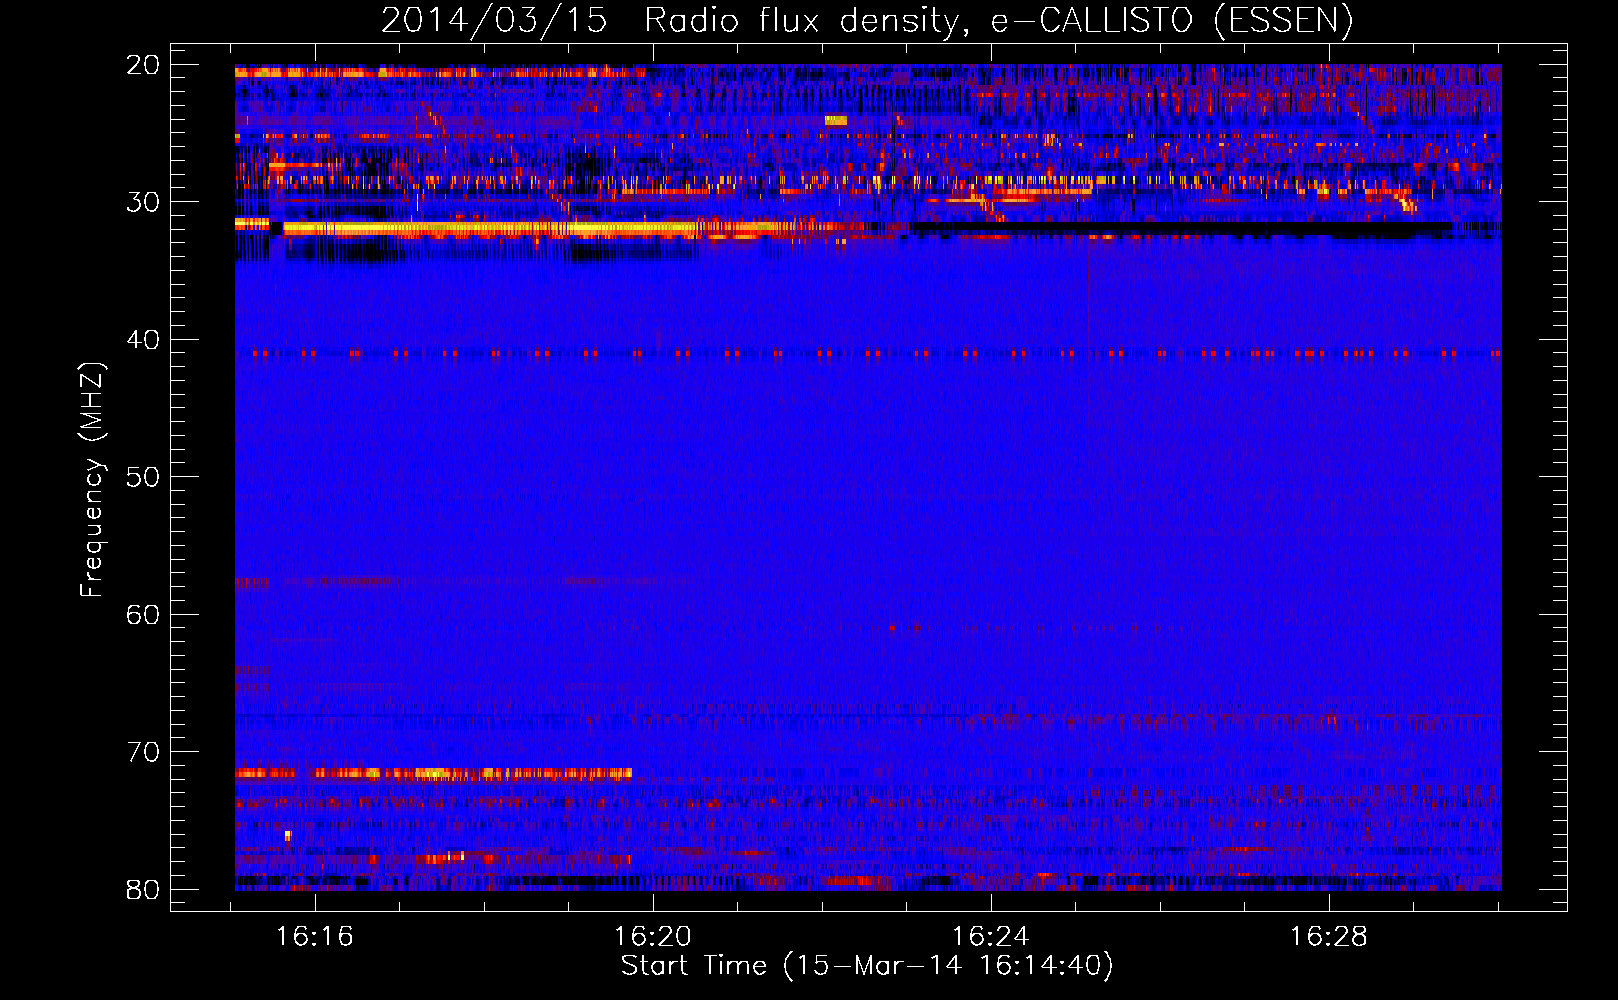The height and width of the screenshot is (1000, 1618).
Task: Click the "Frequency (MHZ)" axis label
Action: pos(92,479)
